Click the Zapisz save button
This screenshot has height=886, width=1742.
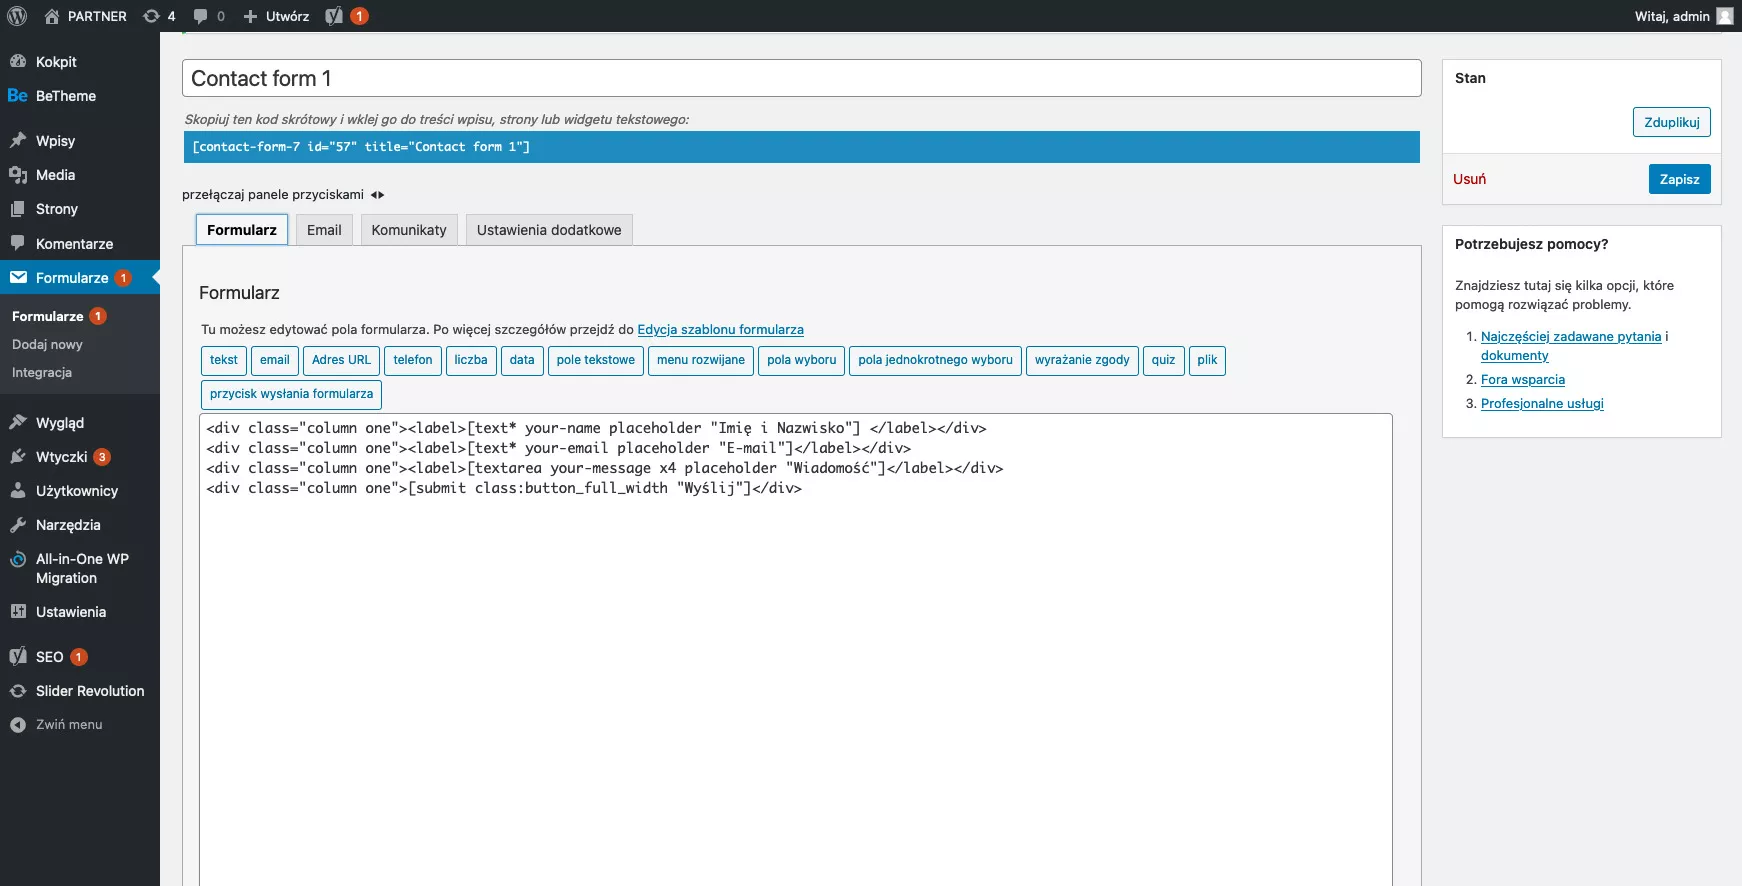click(x=1679, y=179)
